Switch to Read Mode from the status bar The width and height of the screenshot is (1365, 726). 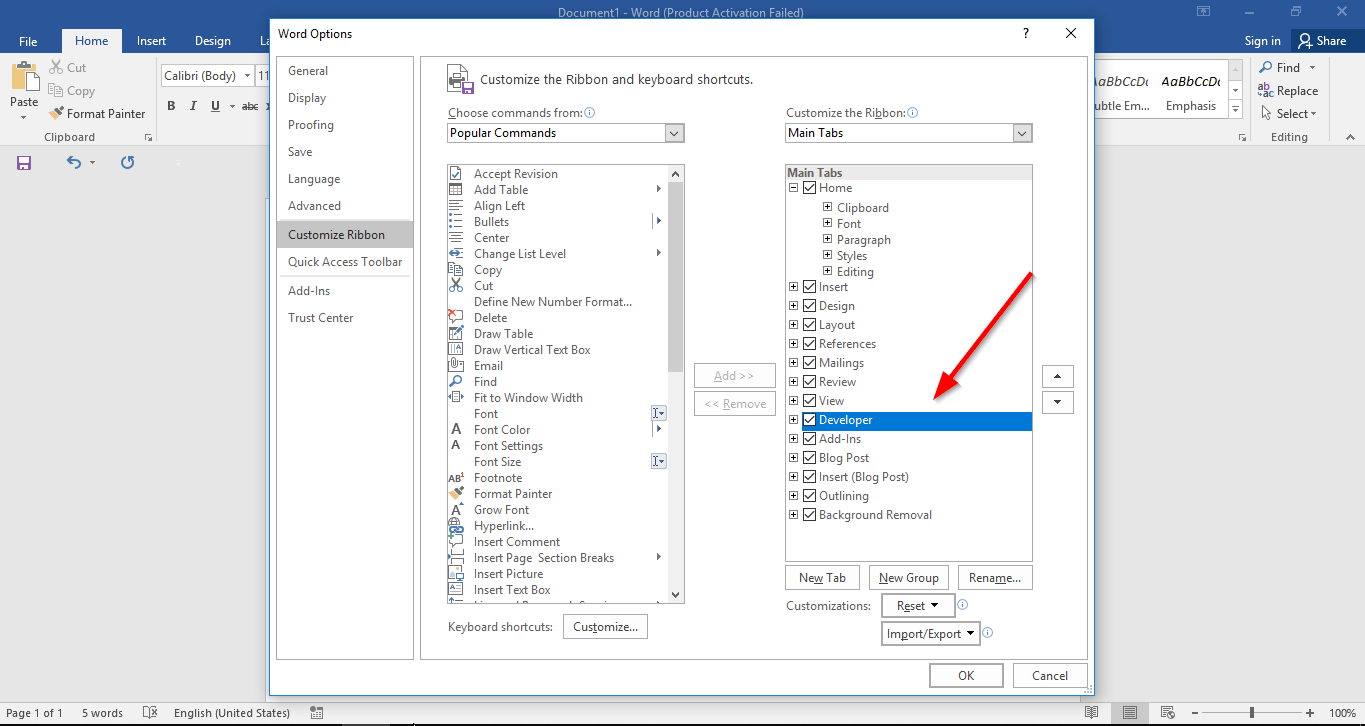(1092, 712)
